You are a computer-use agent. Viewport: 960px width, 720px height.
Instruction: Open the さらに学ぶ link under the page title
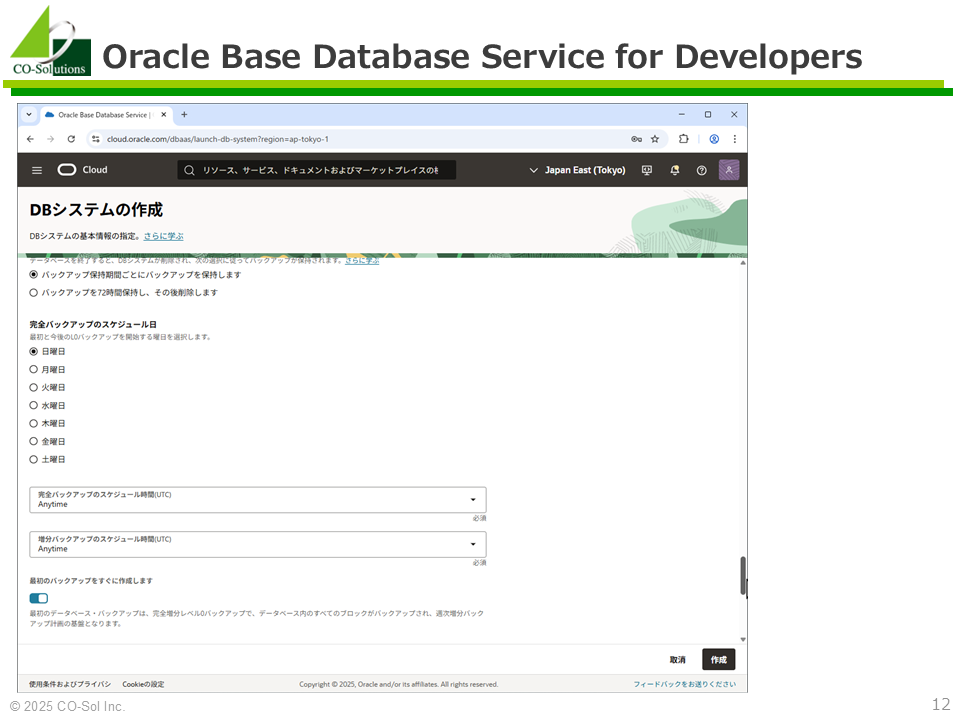(163, 236)
